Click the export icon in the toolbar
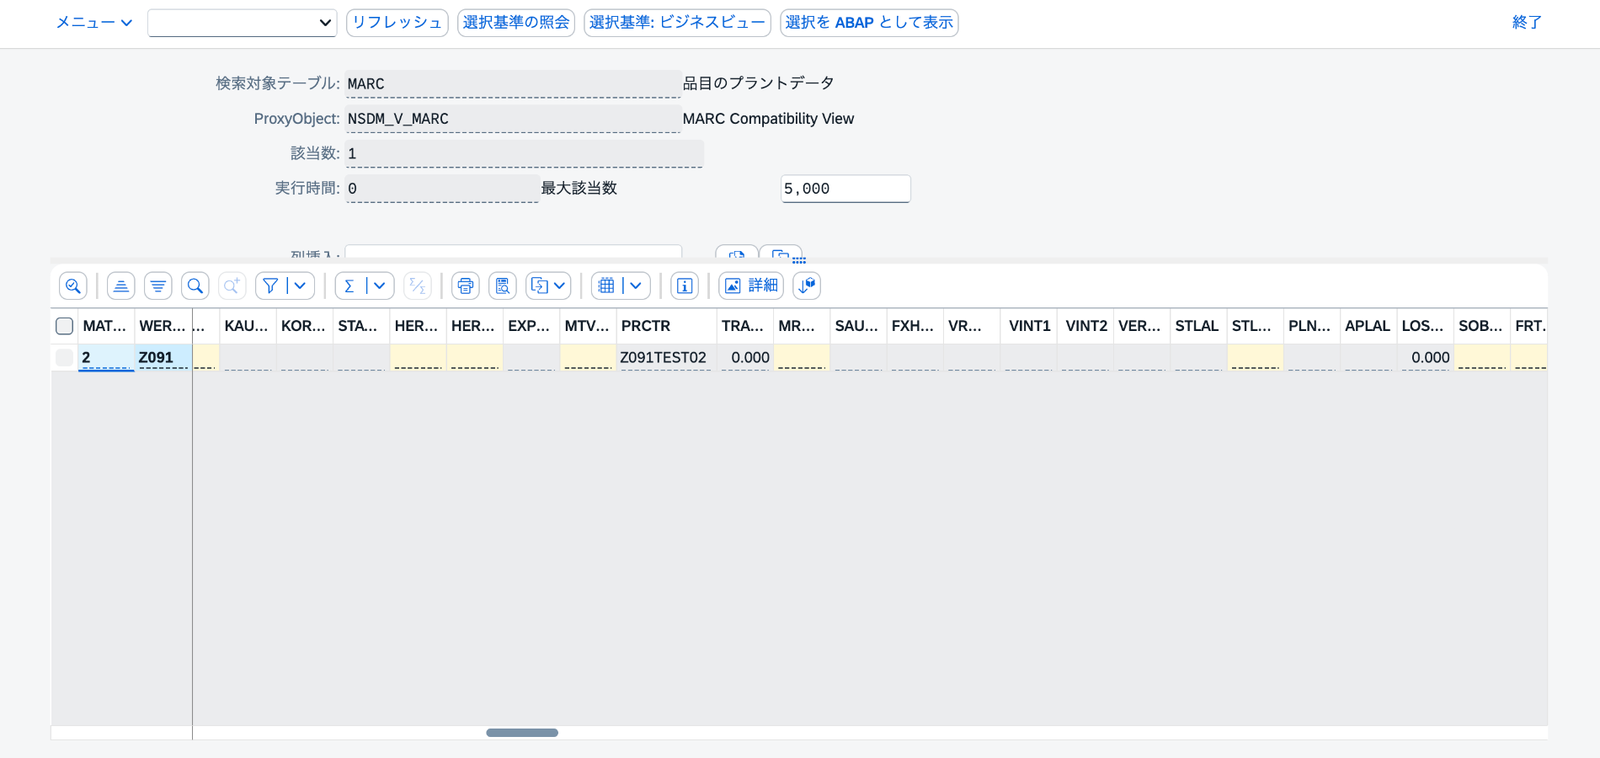This screenshot has height=758, width=1600. tap(539, 286)
